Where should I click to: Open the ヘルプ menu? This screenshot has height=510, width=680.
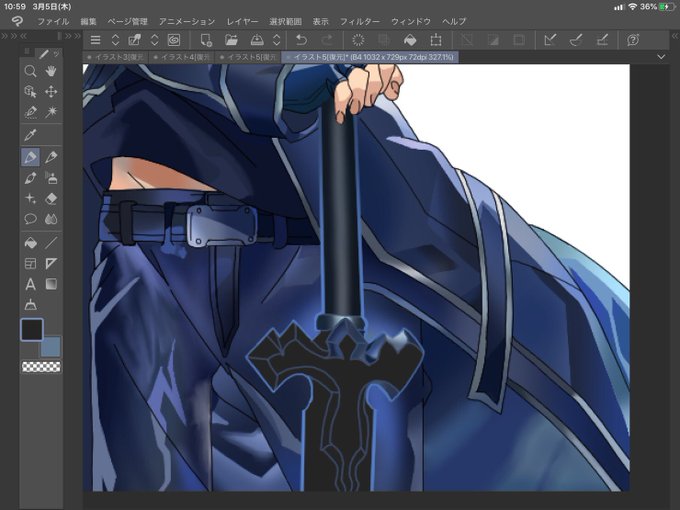click(454, 21)
